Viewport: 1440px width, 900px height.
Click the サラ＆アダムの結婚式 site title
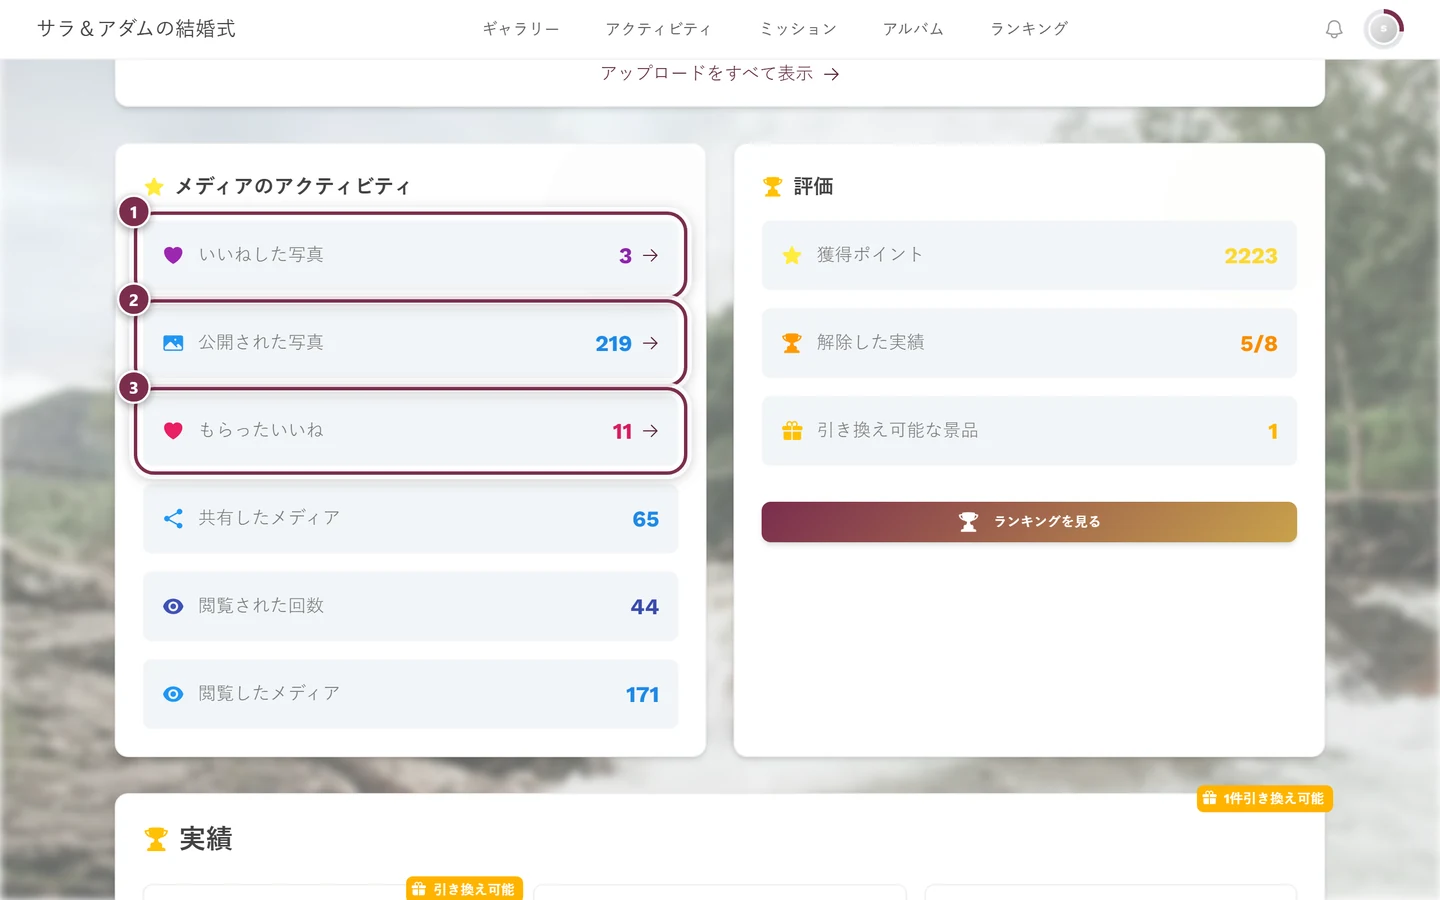(x=137, y=29)
